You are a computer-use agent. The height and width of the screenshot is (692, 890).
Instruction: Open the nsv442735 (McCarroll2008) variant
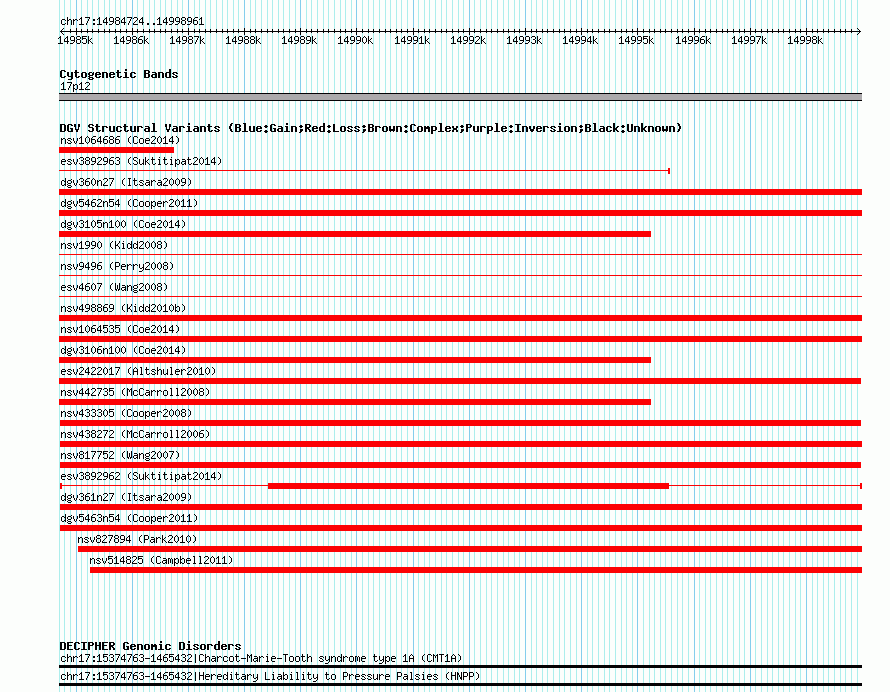pos(135,392)
